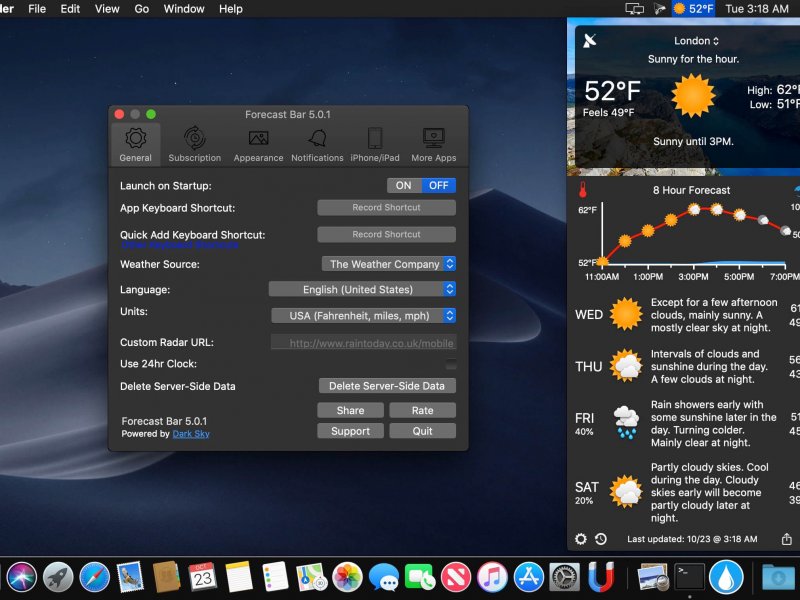Select Saturday's partly cloudy icon

(x=626, y=492)
